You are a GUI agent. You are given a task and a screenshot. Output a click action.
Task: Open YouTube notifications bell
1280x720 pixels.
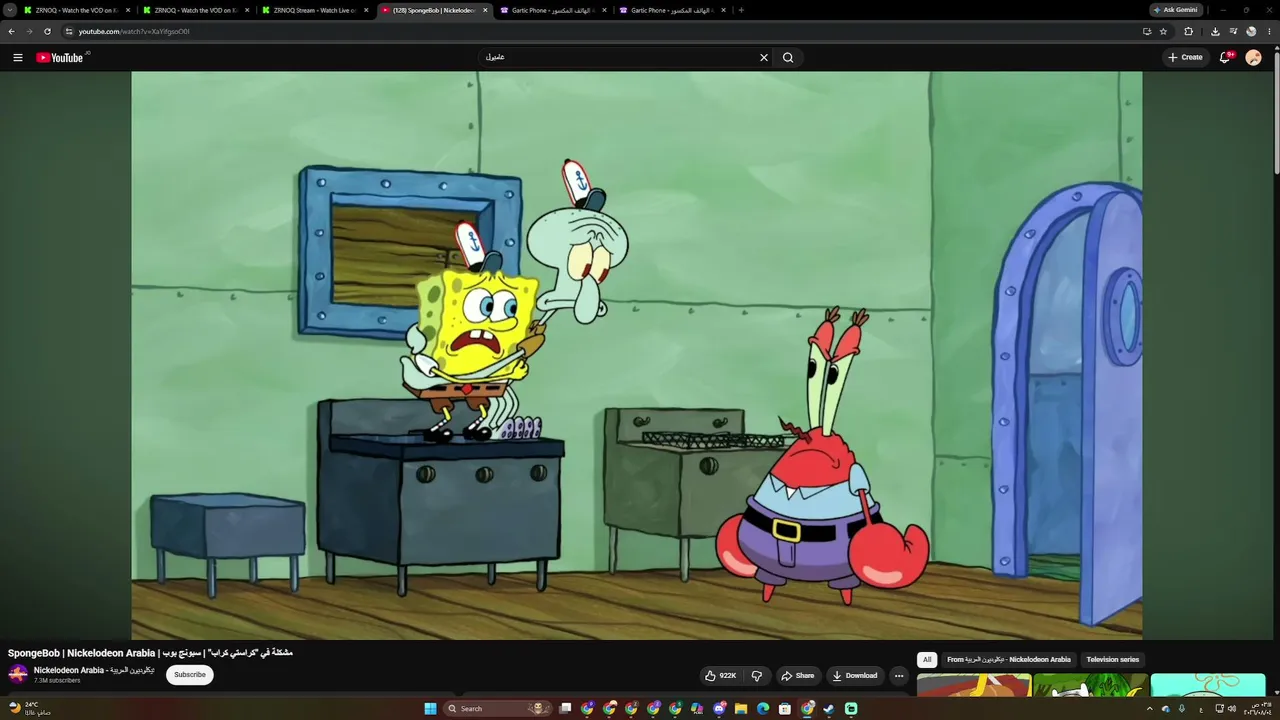click(x=1225, y=57)
